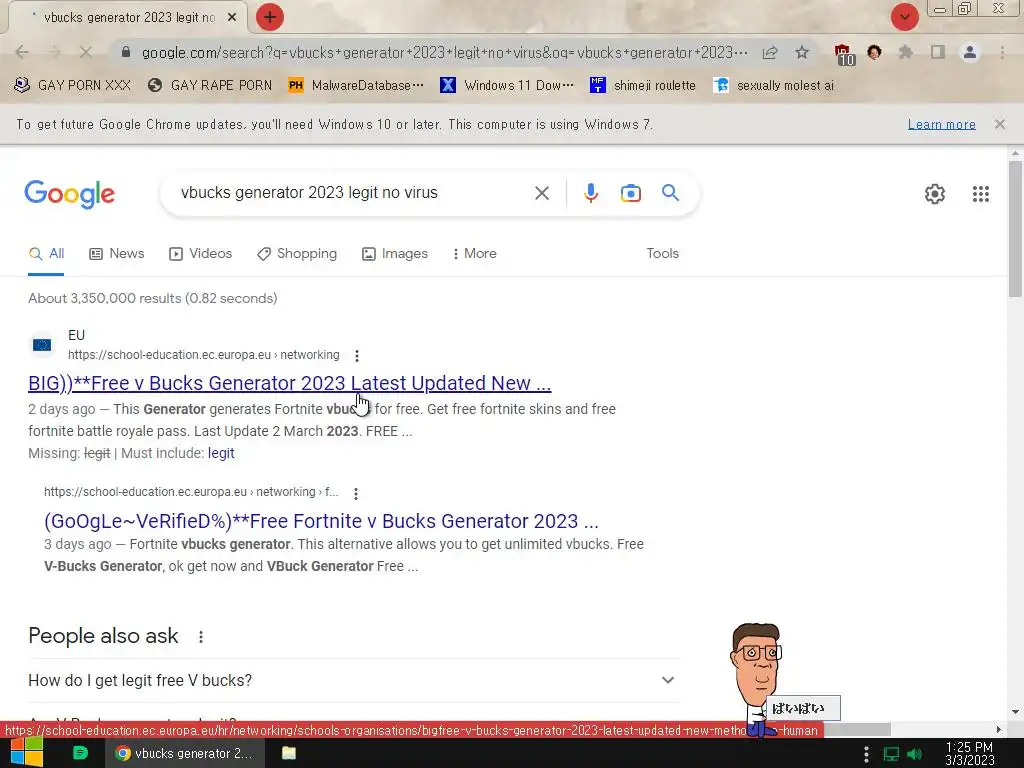Switch to the Images tab

point(395,253)
